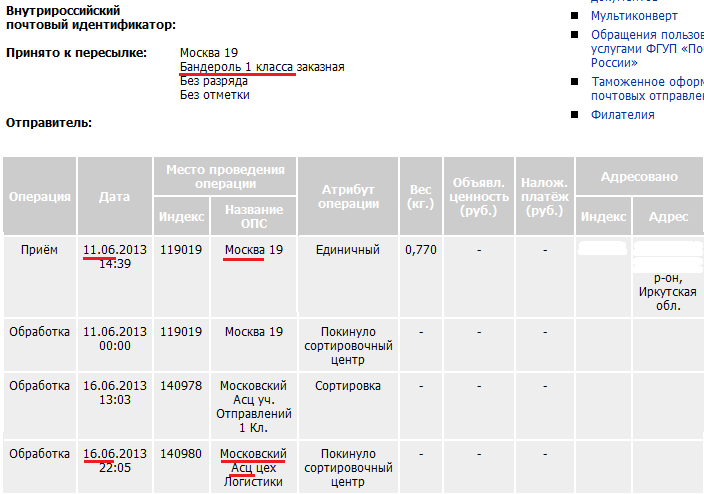Click the weight value 0,770

point(421,250)
